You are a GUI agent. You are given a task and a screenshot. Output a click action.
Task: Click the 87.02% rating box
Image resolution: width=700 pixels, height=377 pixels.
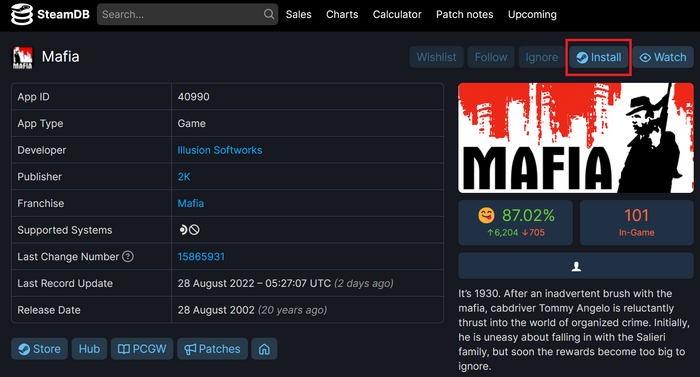click(516, 222)
